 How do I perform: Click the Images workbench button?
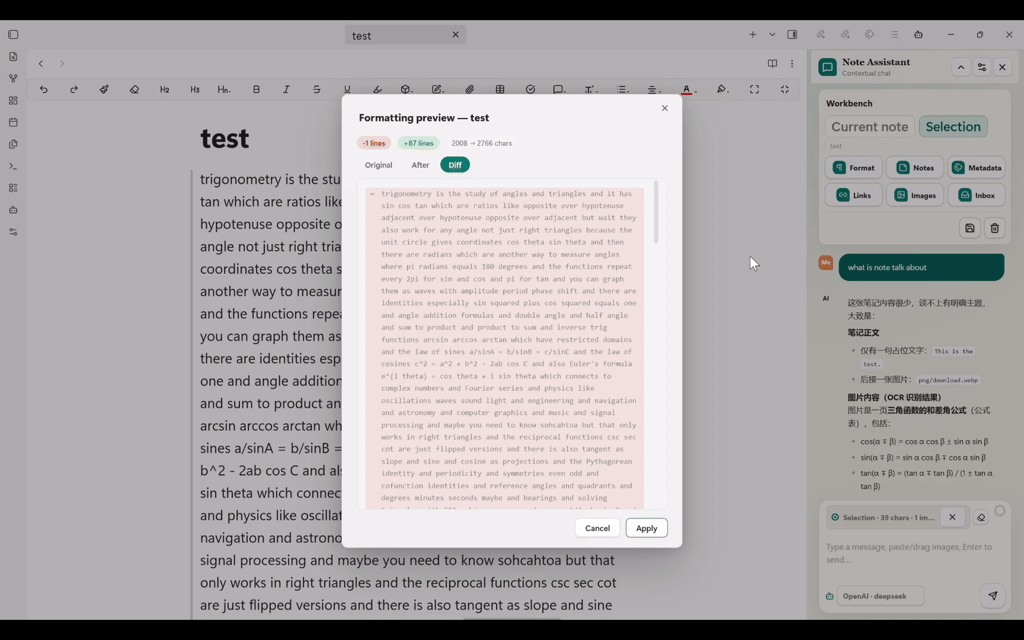point(915,195)
